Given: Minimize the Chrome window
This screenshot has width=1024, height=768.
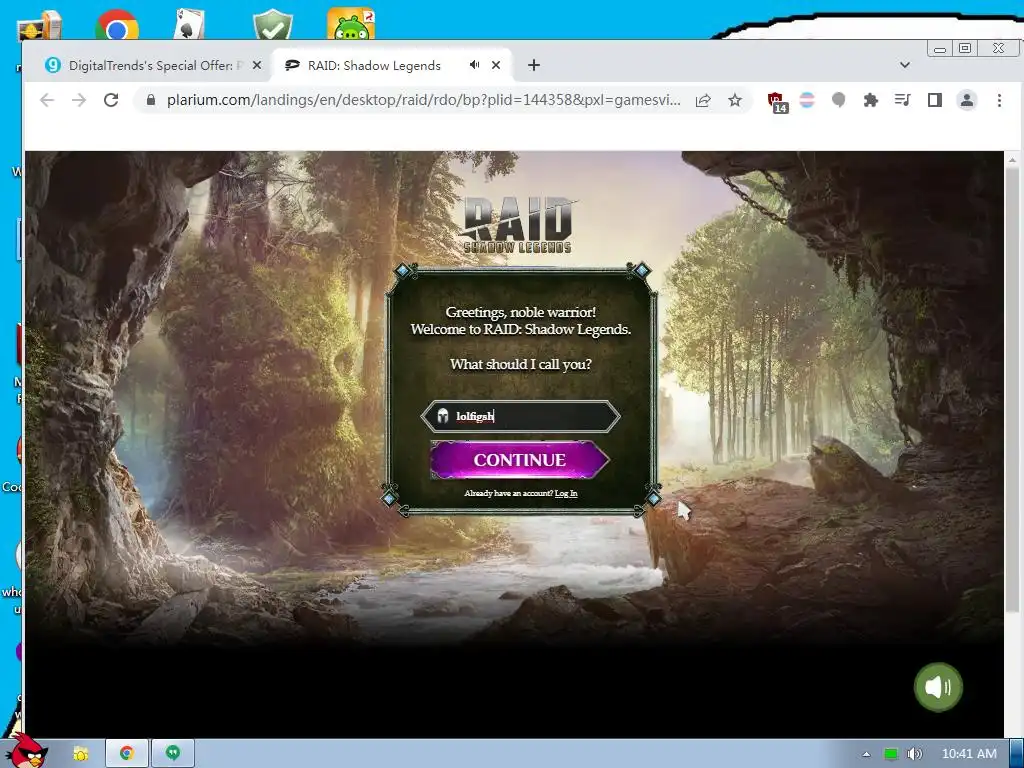Looking at the screenshot, I should 940,49.
